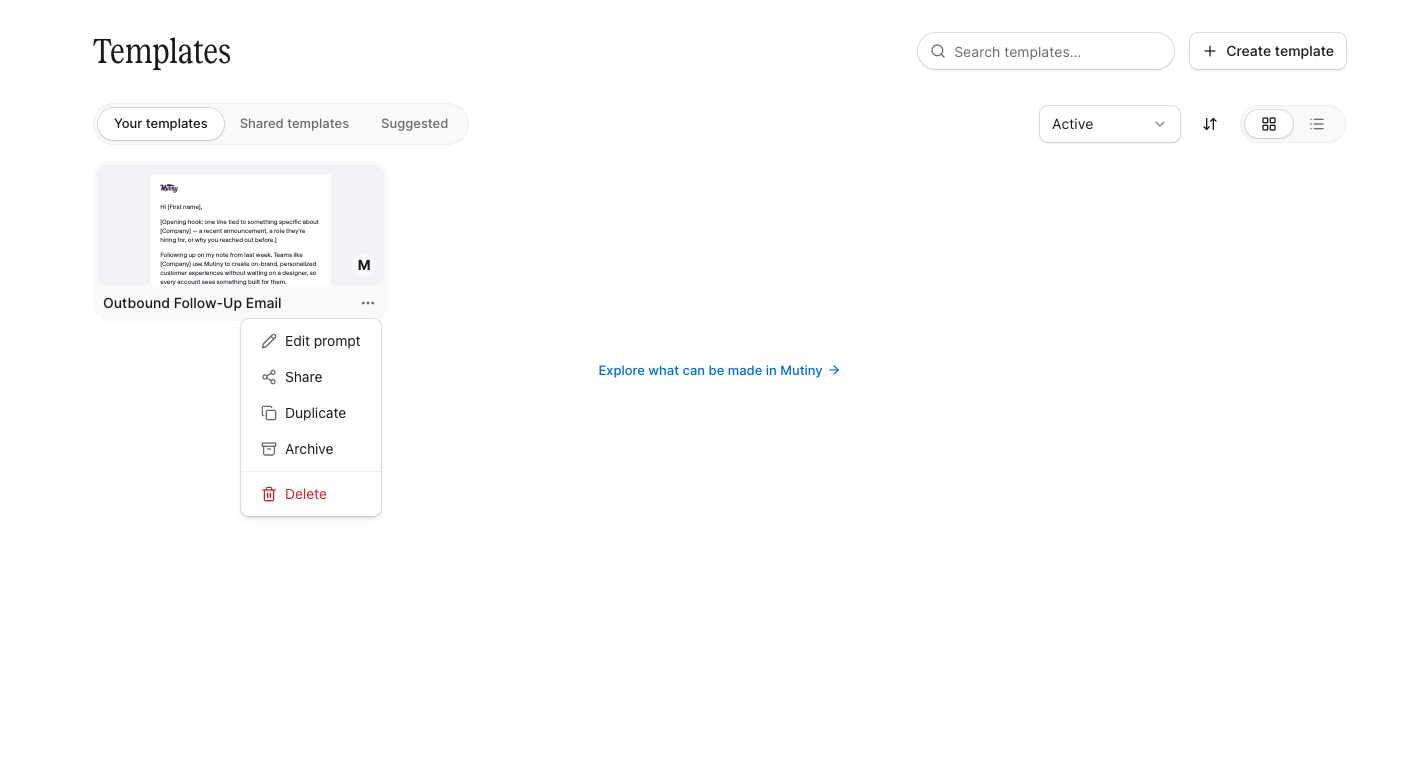
Task: Open the Suggested tab
Action: pyautogui.click(x=414, y=124)
